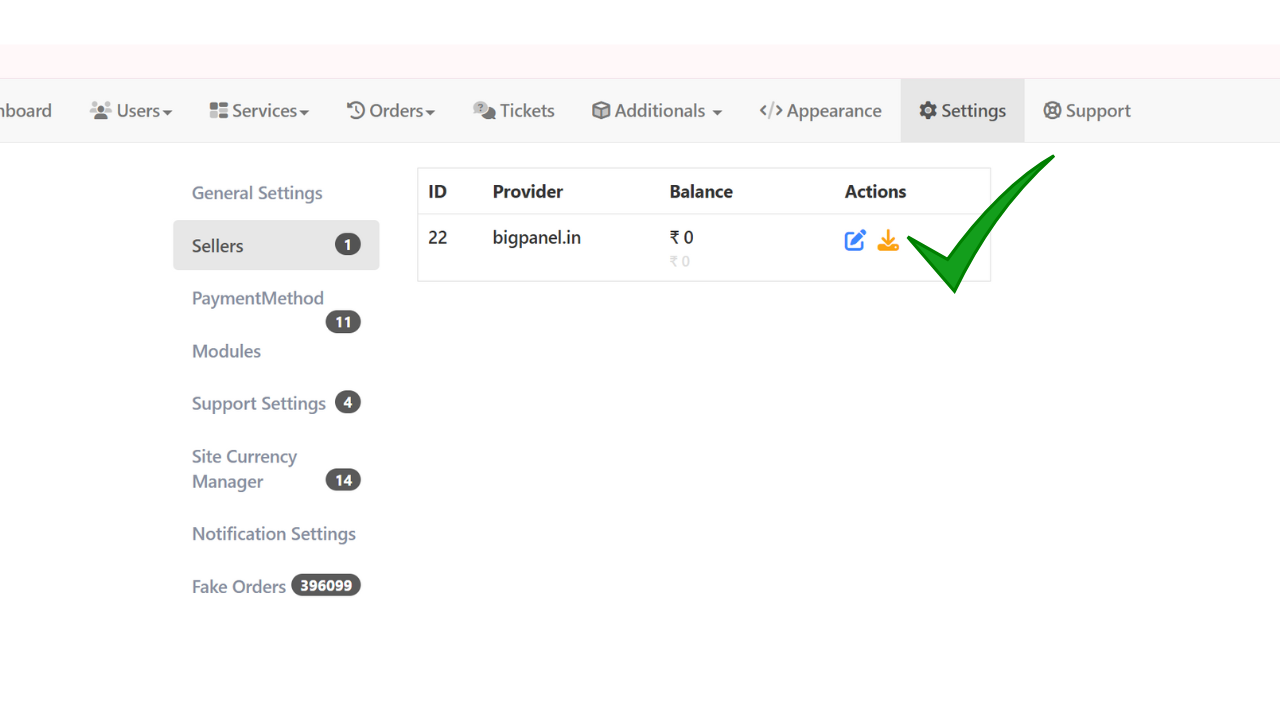
Task: Select Modules in the settings sidebar
Action: [x=226, y=351]
